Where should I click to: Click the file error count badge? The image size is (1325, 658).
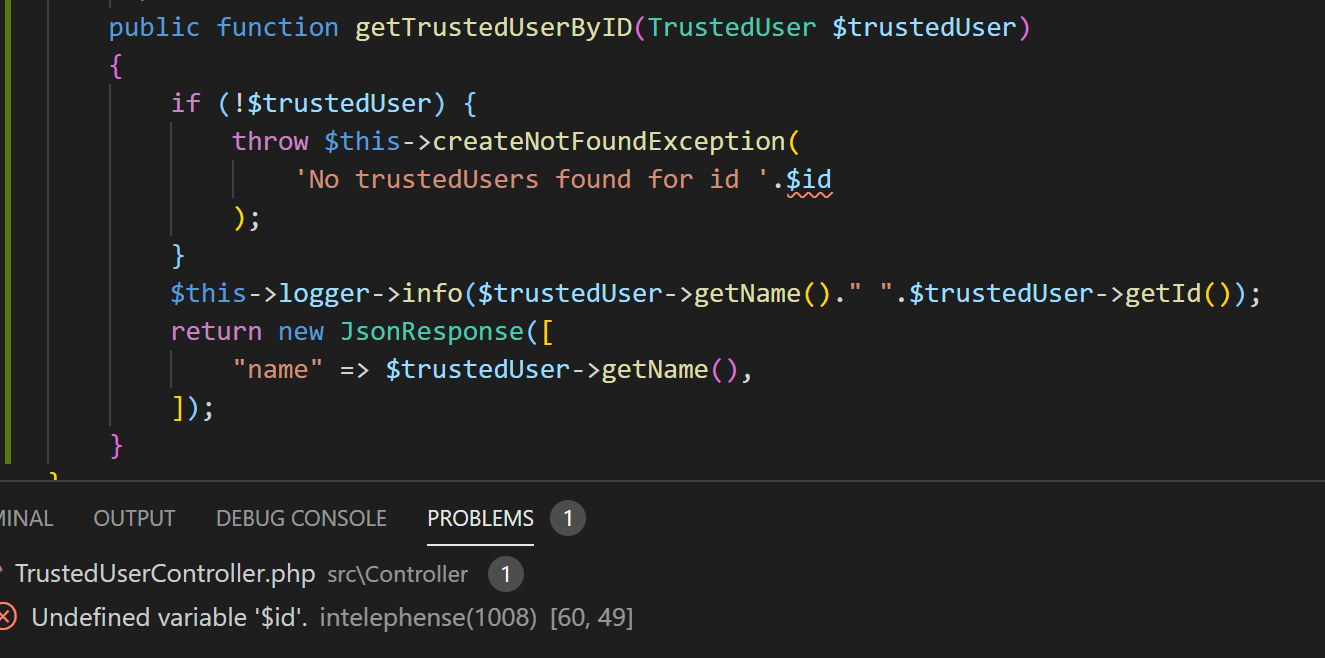pyautogui.click(x=506, y=574)
